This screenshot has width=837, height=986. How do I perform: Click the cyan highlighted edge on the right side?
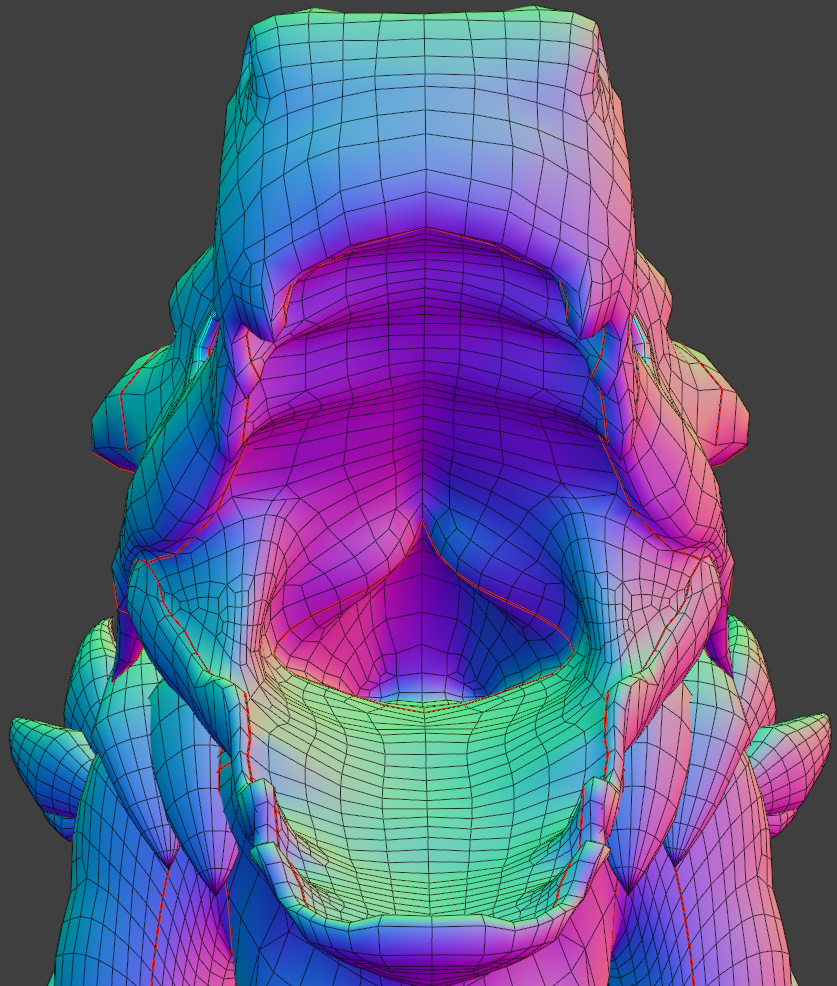pos(640,337)
